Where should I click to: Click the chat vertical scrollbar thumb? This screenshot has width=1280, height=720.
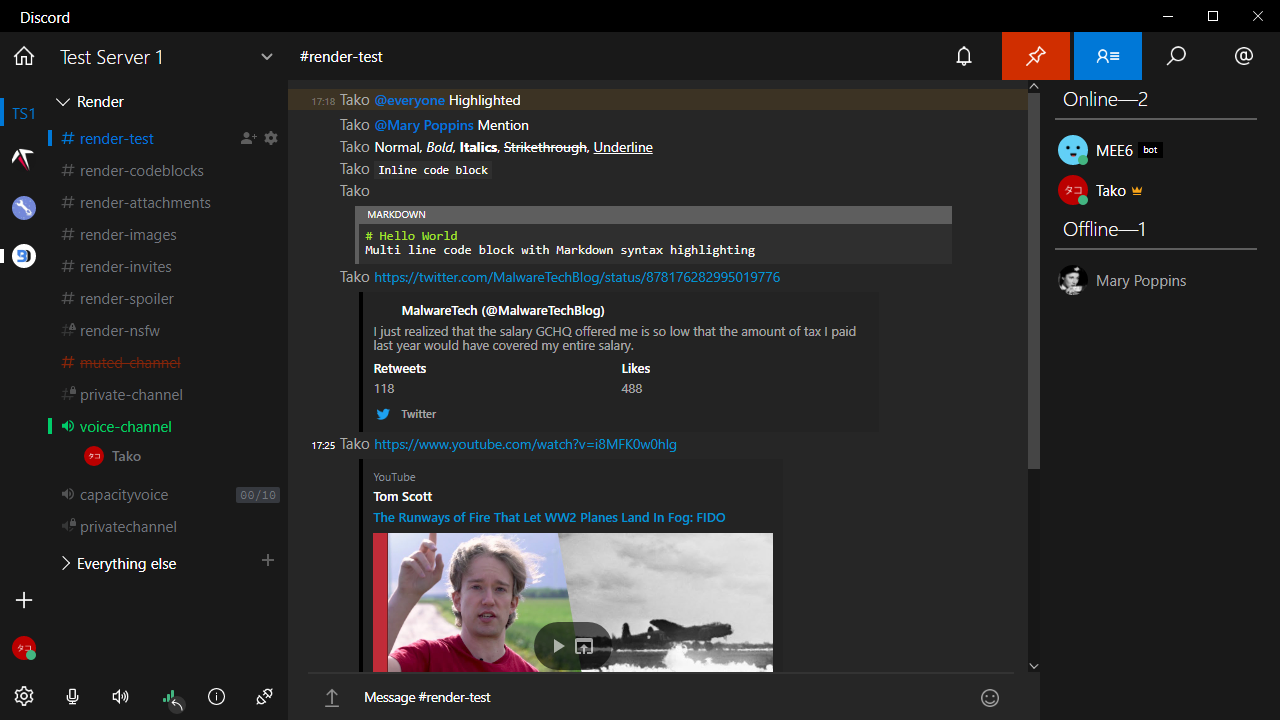click(1034, 281)
